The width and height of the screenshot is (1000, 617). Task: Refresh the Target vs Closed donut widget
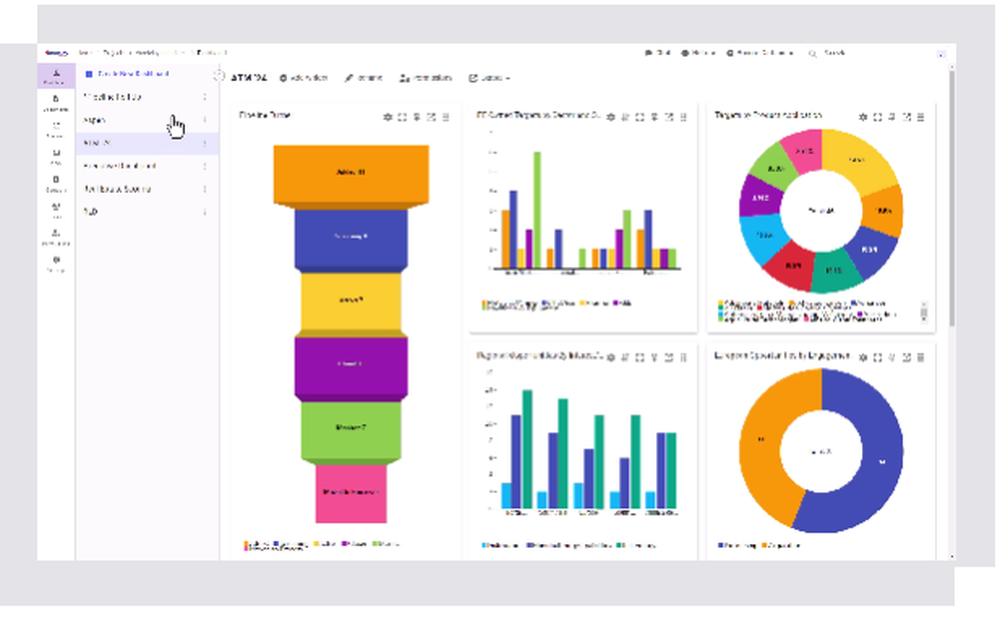tap(891, 117)
